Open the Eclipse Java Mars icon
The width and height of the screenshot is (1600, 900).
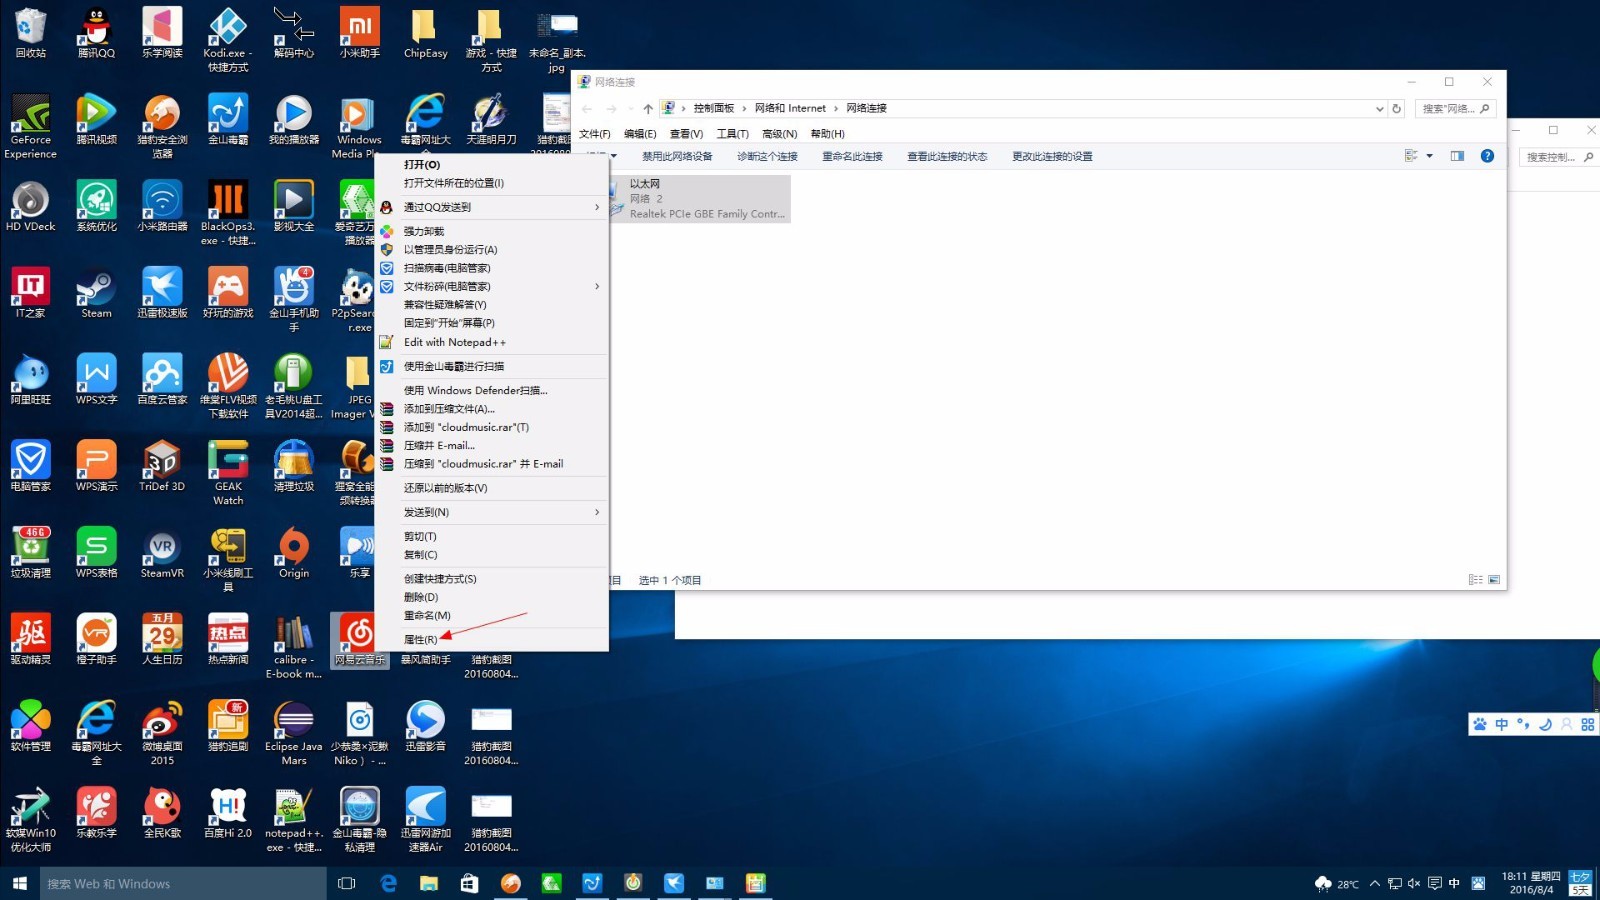pos(294,733)
